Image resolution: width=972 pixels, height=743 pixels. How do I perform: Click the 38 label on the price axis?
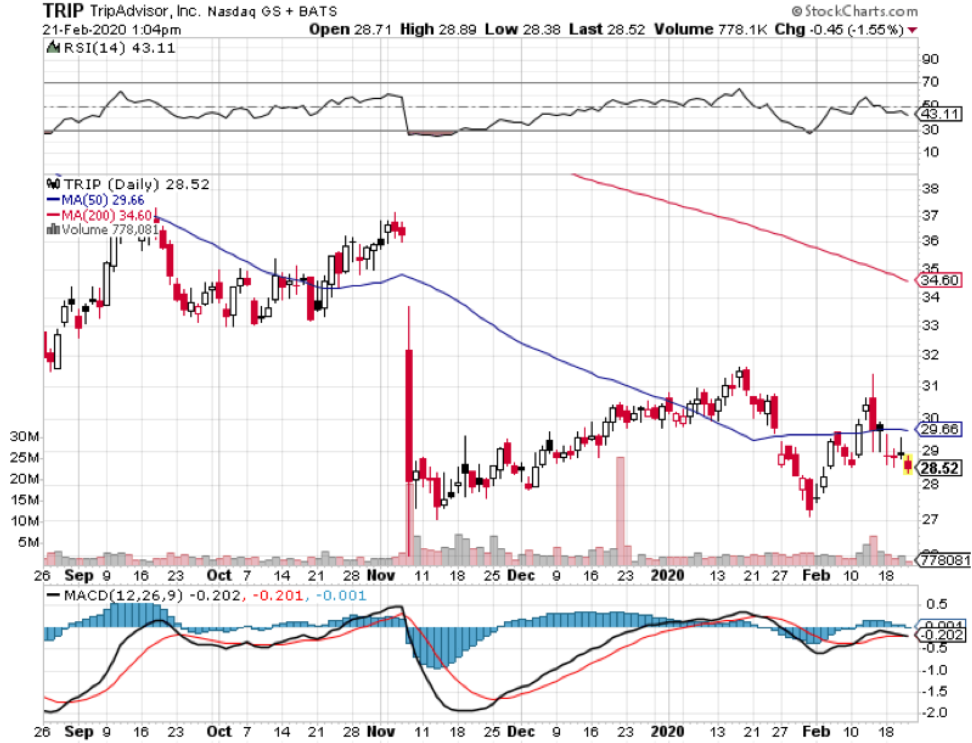pyautogui.click(x=930, y=188)
